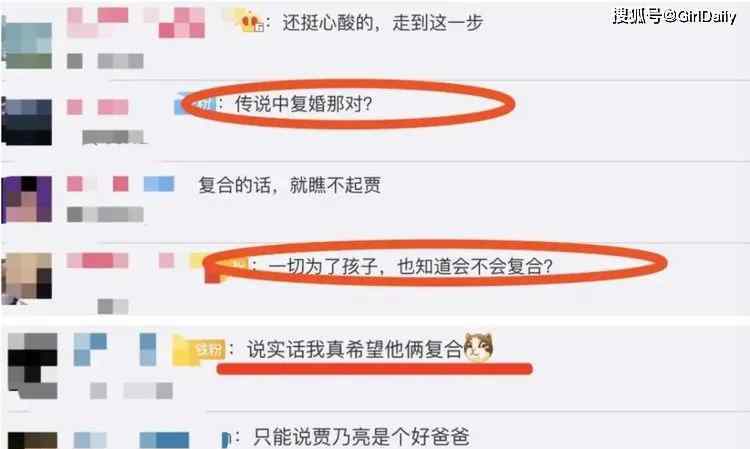Open the 搜狐号@GirlDaily watermark link
This screenshot has height=449, width=750.
click(674, 16)
